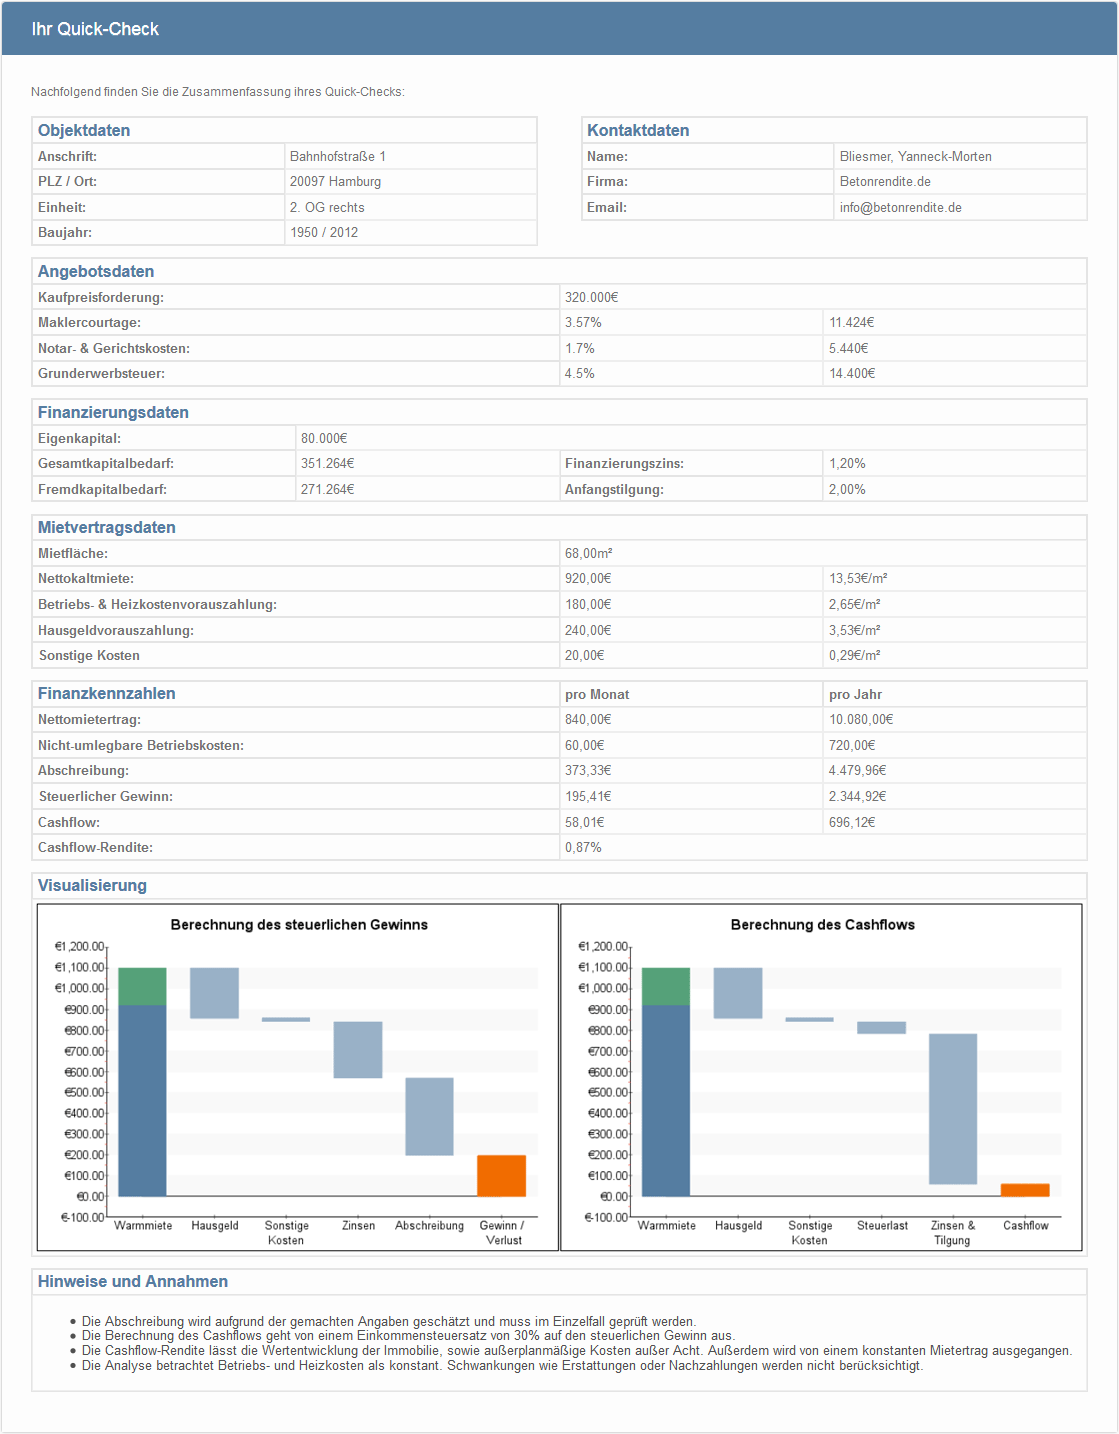Image resolution: width=1119 pixels, height=1434 pixels.
Task: Click the Anfangstilgung value 2,00%
Action: pyautogui.click(x=847, y=490)
